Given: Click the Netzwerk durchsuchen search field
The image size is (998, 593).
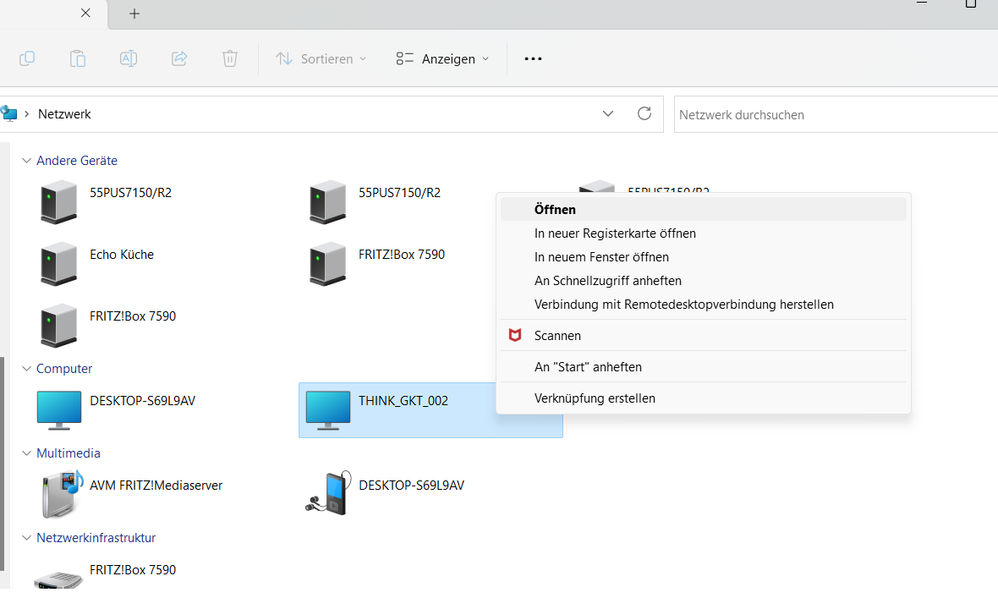Looking at the screenshot, I should (835, 115).
